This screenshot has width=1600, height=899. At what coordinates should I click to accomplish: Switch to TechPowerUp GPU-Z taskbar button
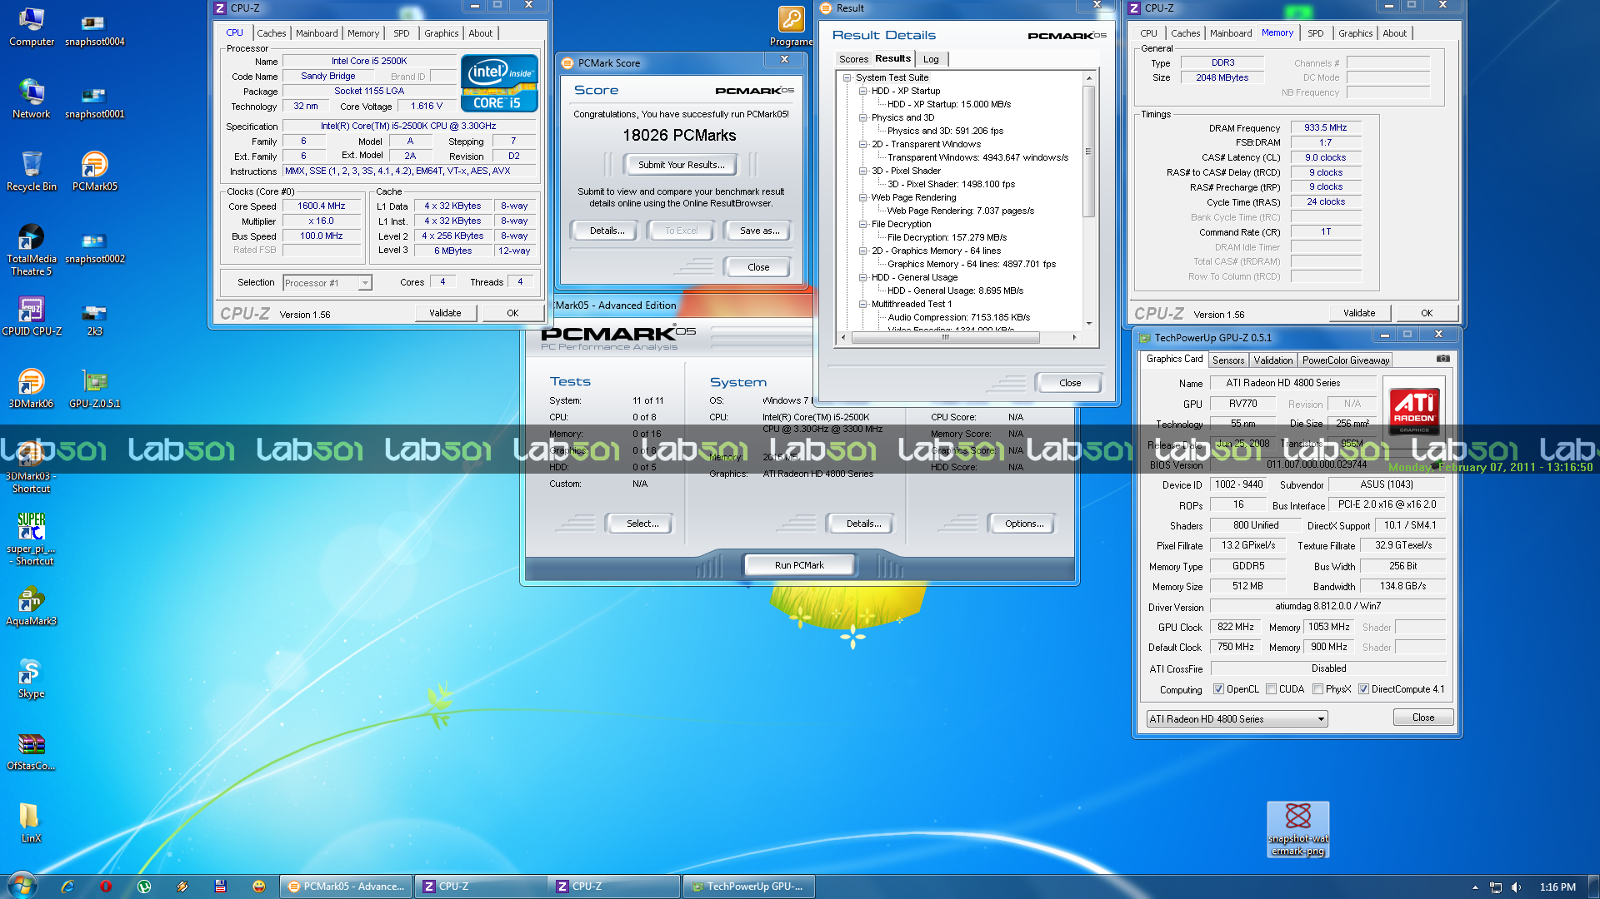click(x=748, y=886)
